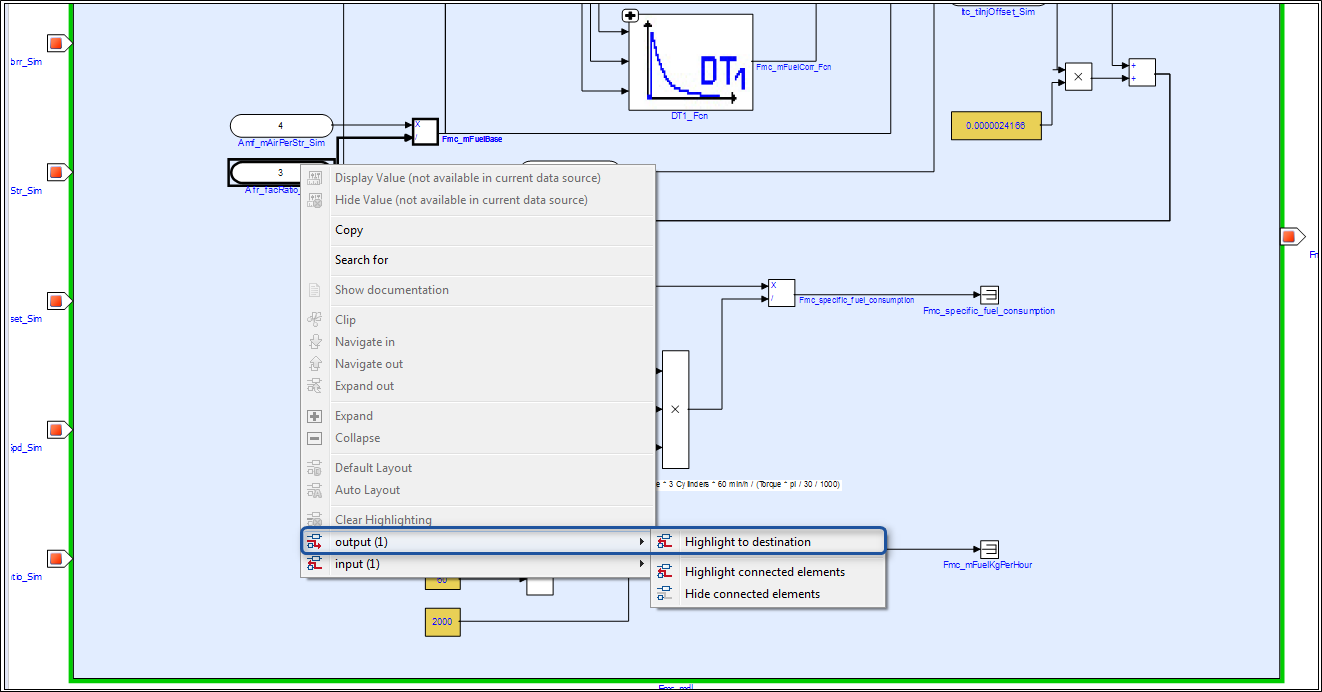Click the multiplication block beside the adder
This screenshot has width=1322, height=692.
tap(1078, 77)
